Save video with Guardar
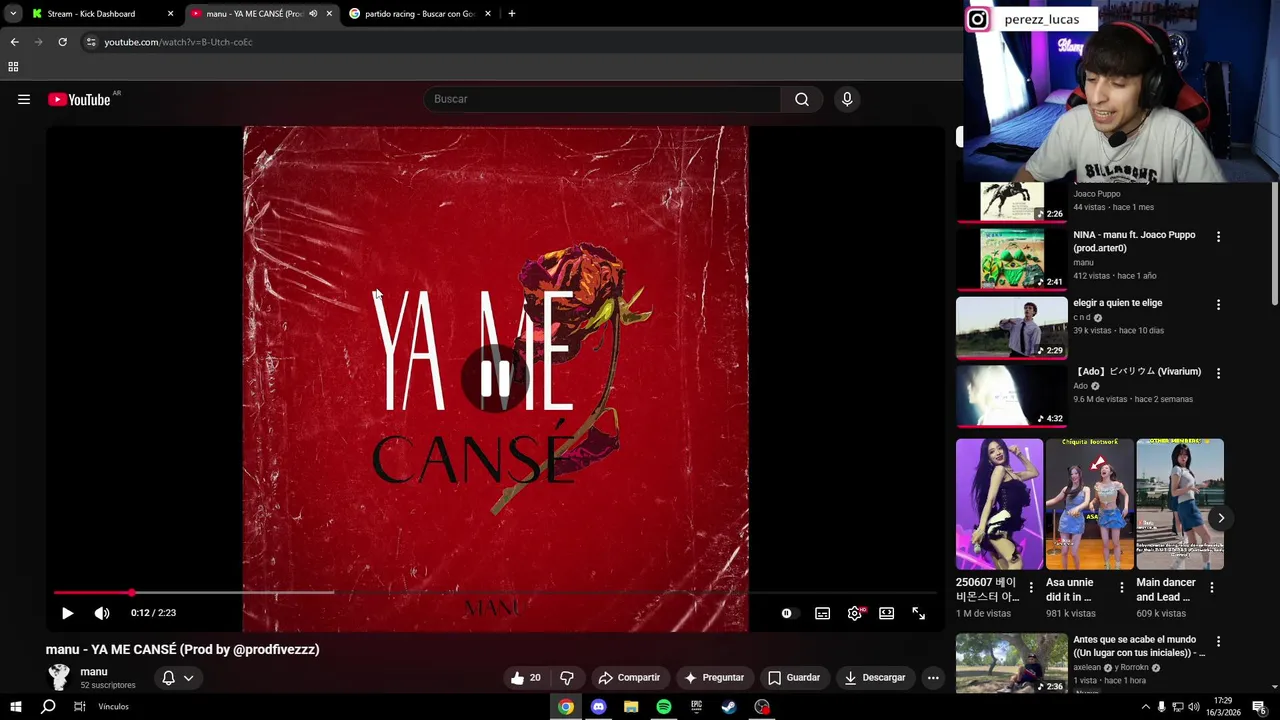The height and width of the screenshot is (720, 1280). (x=794, y=677)
